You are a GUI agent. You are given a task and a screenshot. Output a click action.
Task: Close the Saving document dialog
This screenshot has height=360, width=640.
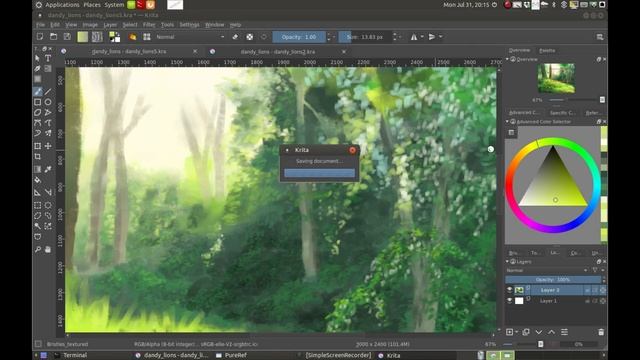[352, 150]
